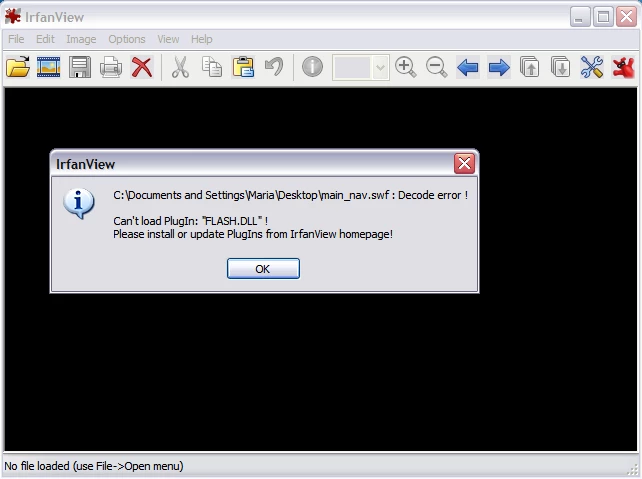
Task: Click the status bar resize grip
Action: [x=634, y=469]
